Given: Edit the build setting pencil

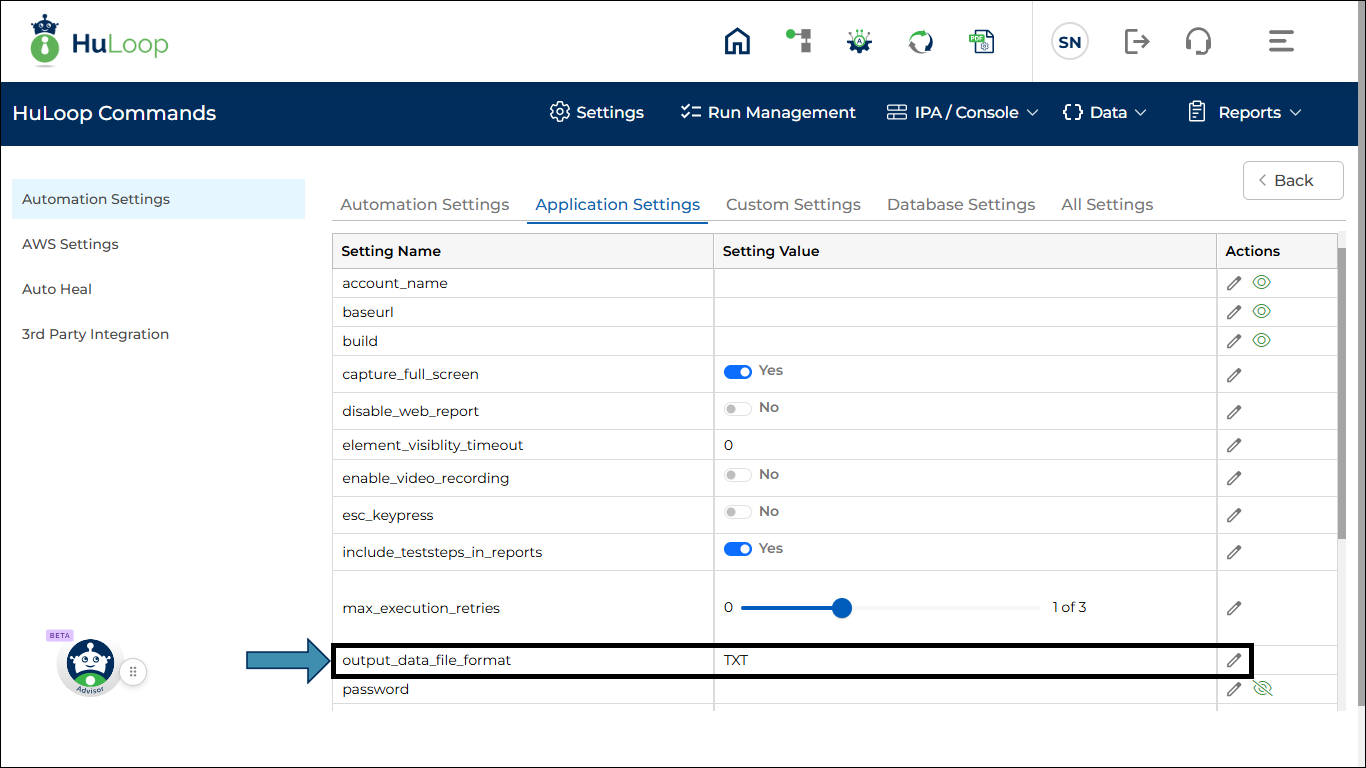Looking at the screenshot, I should 1234,342.
